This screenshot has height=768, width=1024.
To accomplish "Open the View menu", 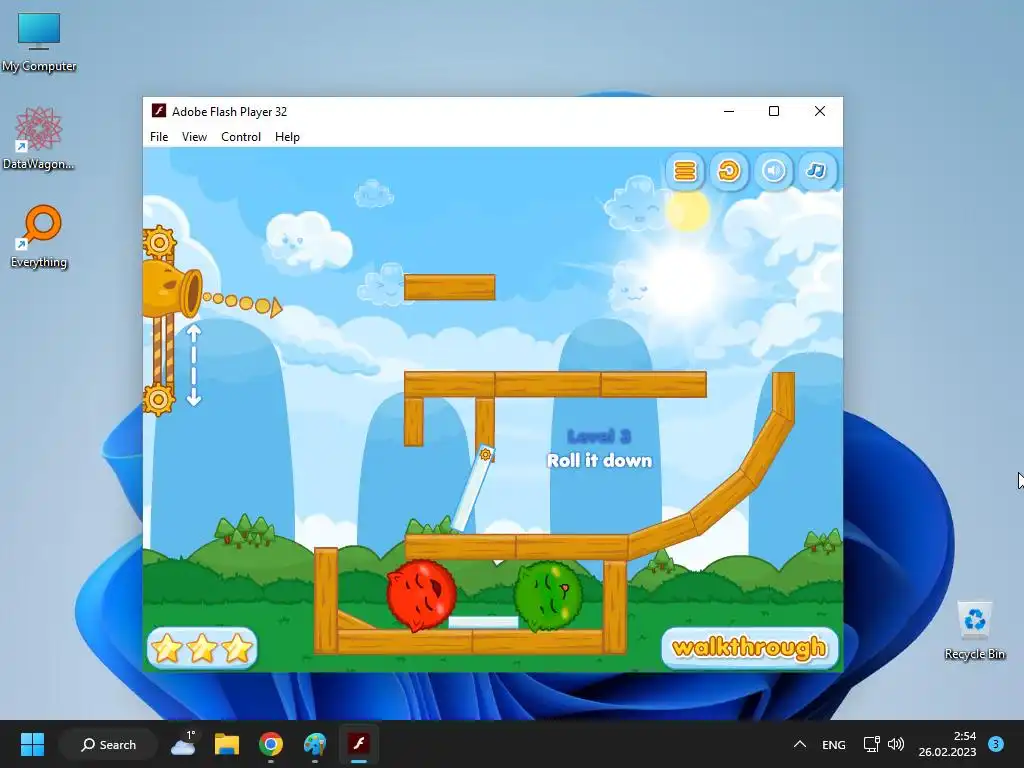I will click(x=194, y=136).
